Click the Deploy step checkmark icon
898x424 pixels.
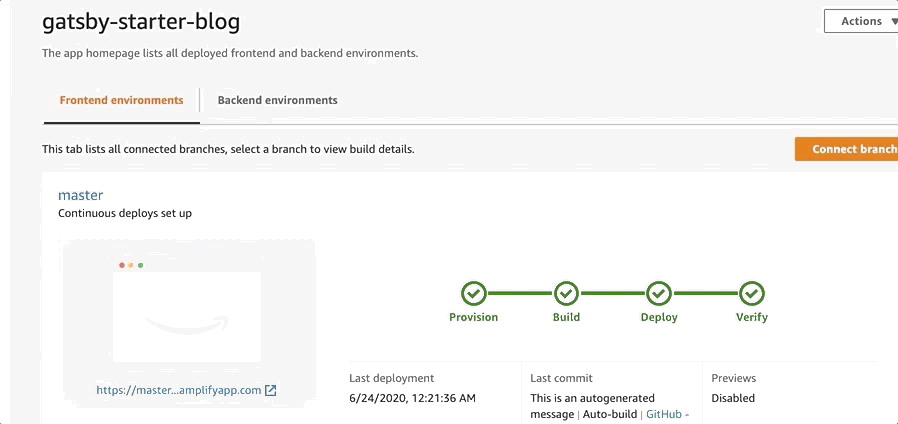coord(659,293)
